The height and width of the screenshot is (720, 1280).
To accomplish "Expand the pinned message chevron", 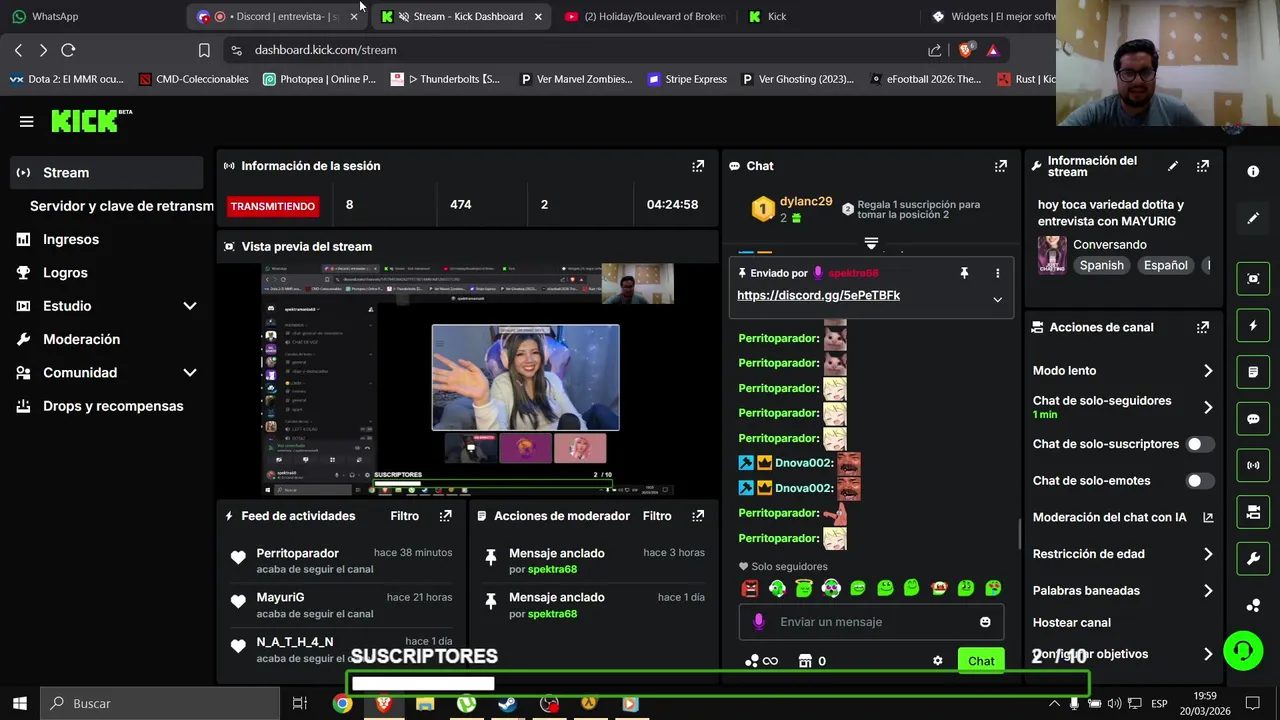I will (x=997, y=299).
